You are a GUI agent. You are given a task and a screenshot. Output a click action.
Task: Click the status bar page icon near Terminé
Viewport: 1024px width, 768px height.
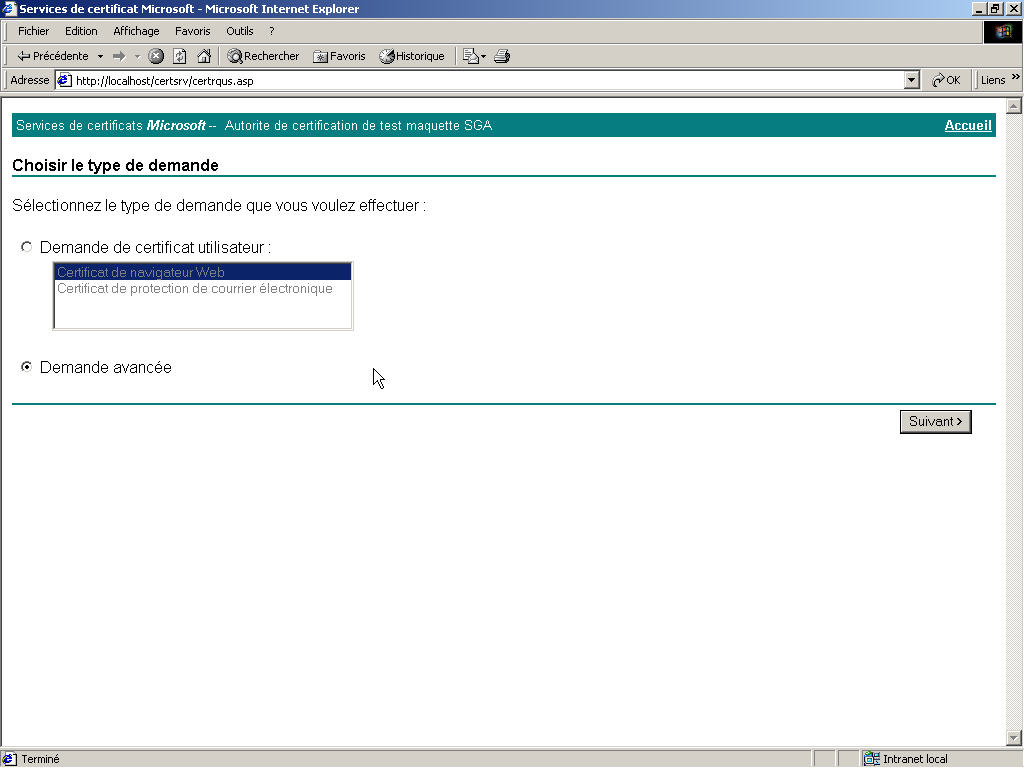pyautogui.click(x=9, y=759)
